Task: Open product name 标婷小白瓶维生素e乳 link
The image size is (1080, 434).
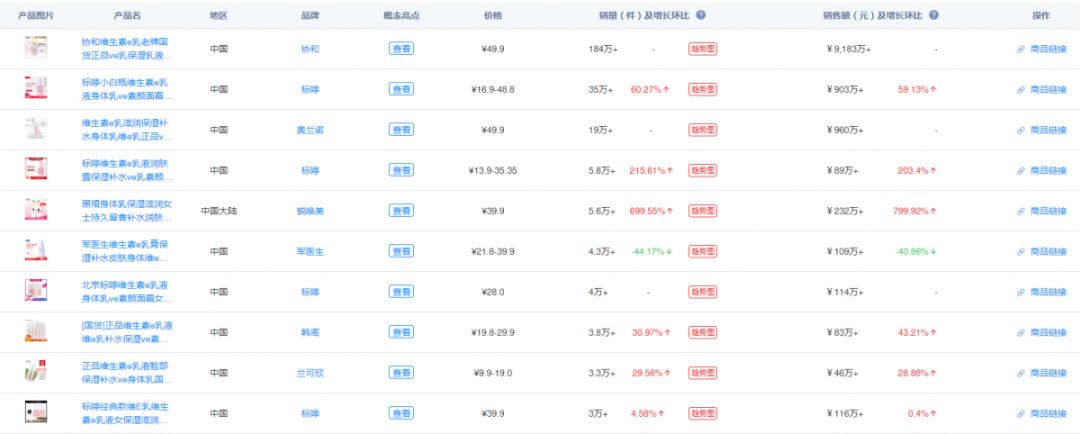Action: pos(126,89)
